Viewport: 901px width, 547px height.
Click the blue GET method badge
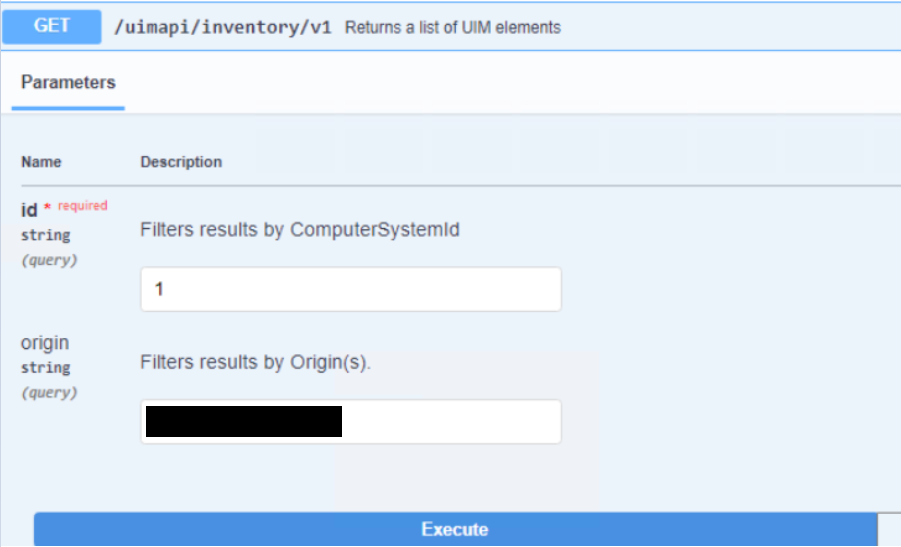click(51, 27)
